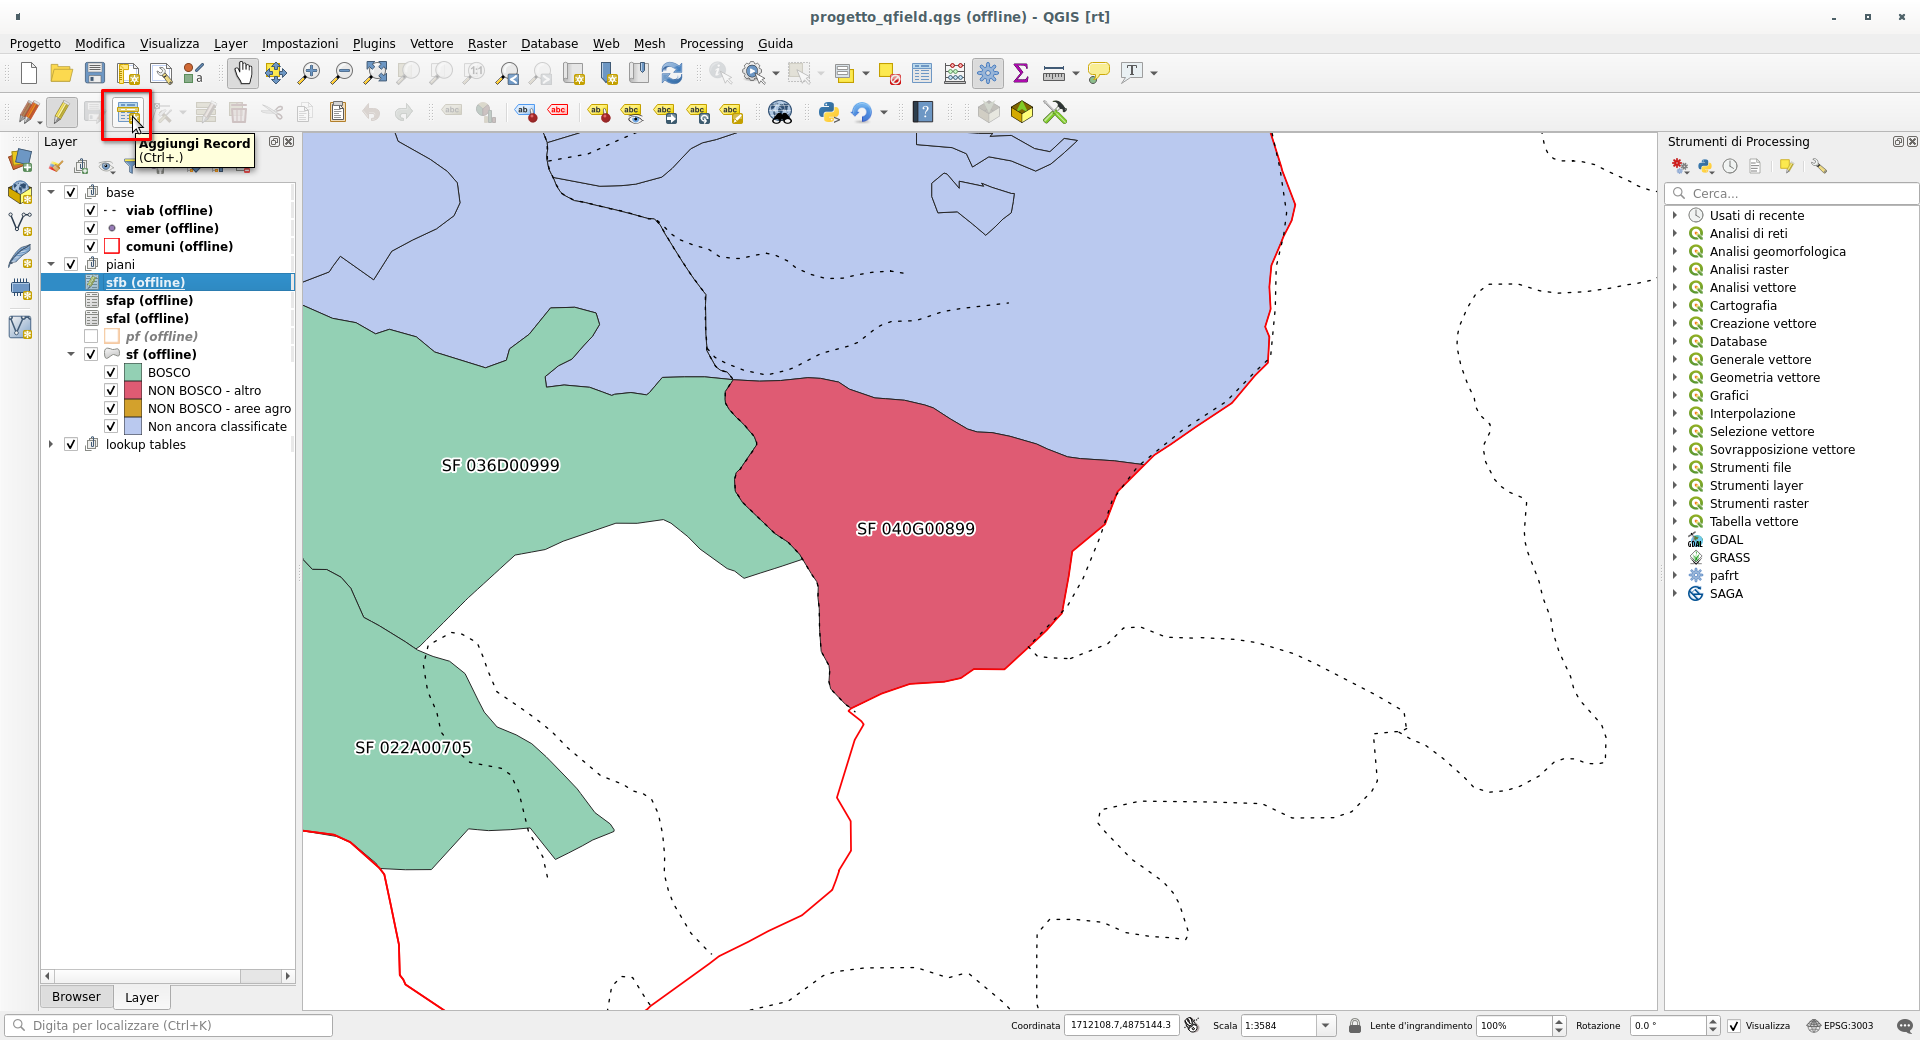Uncheck the BOSCO legend class

point(111,372)
